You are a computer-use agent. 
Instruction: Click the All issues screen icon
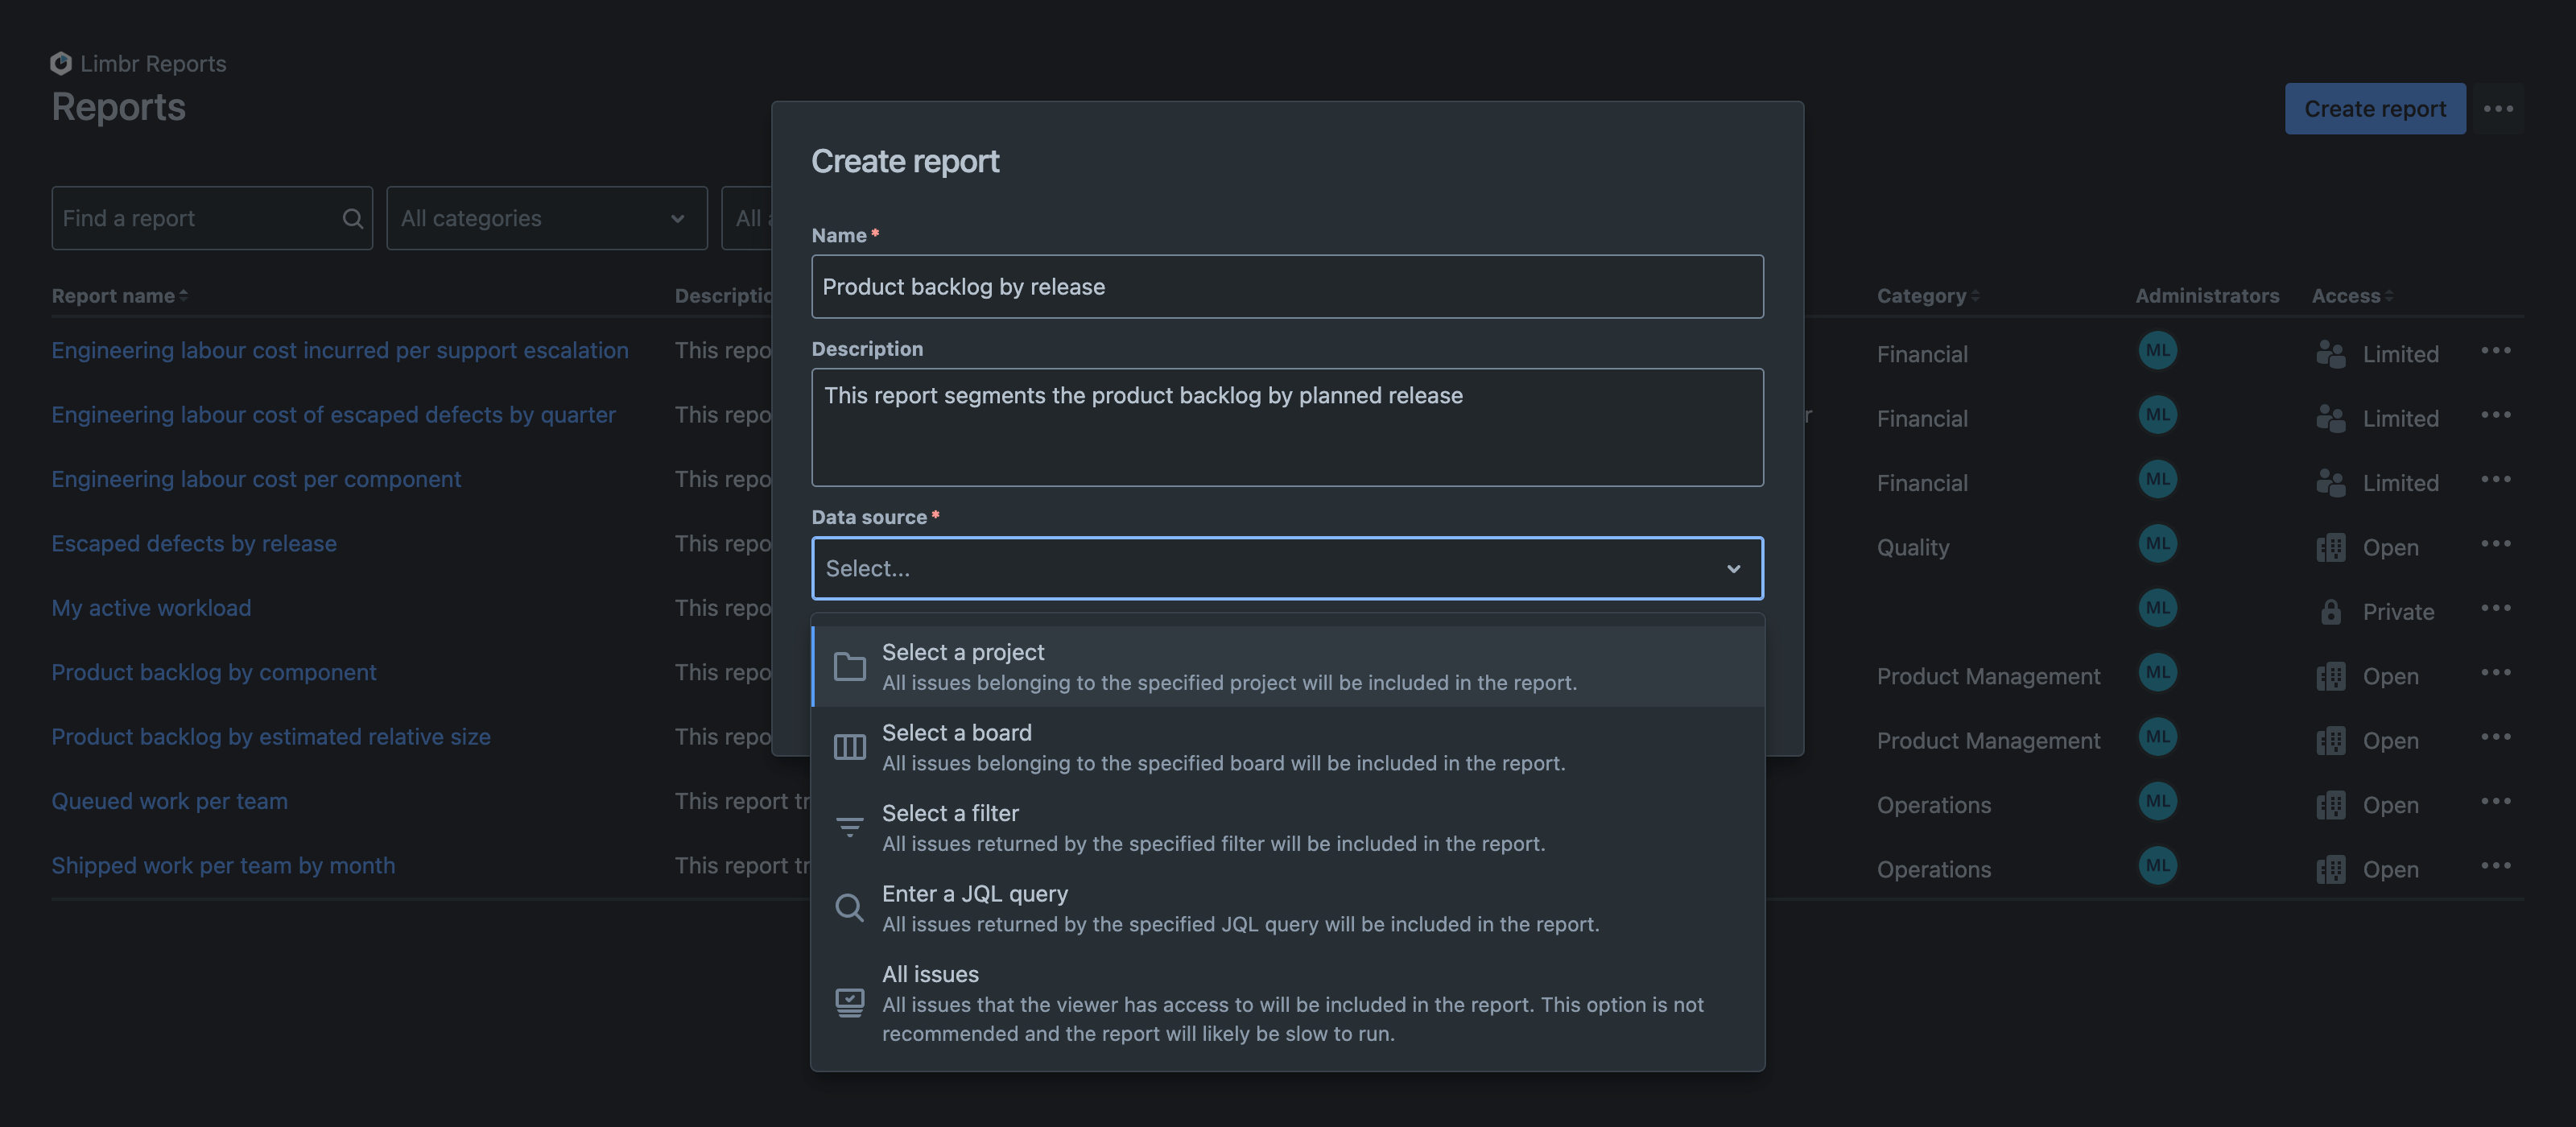tap(849, 1003)
